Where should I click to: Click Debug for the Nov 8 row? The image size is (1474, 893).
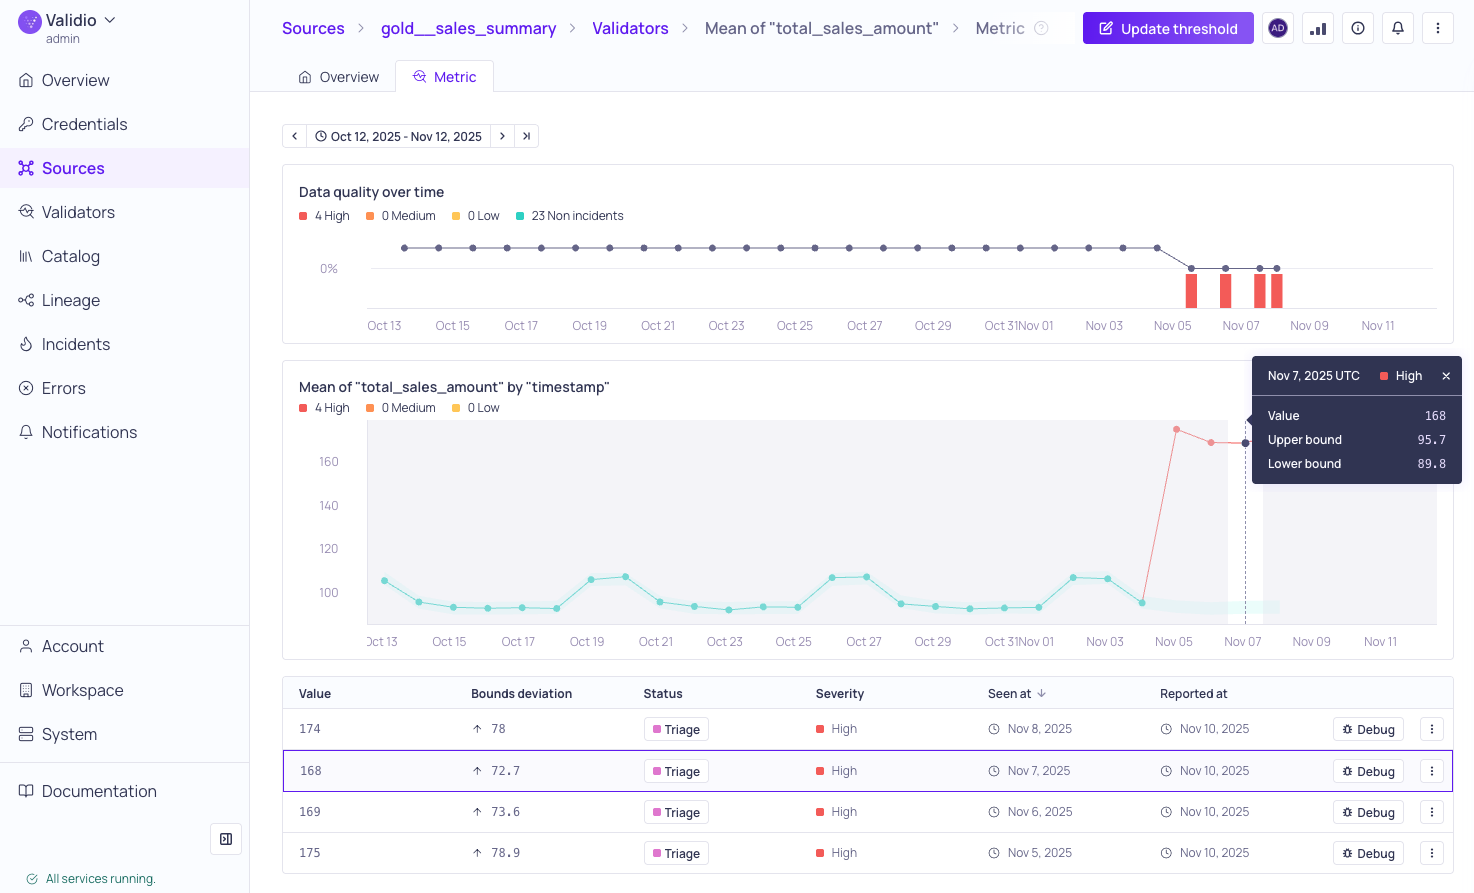[x=1368, y=729]
